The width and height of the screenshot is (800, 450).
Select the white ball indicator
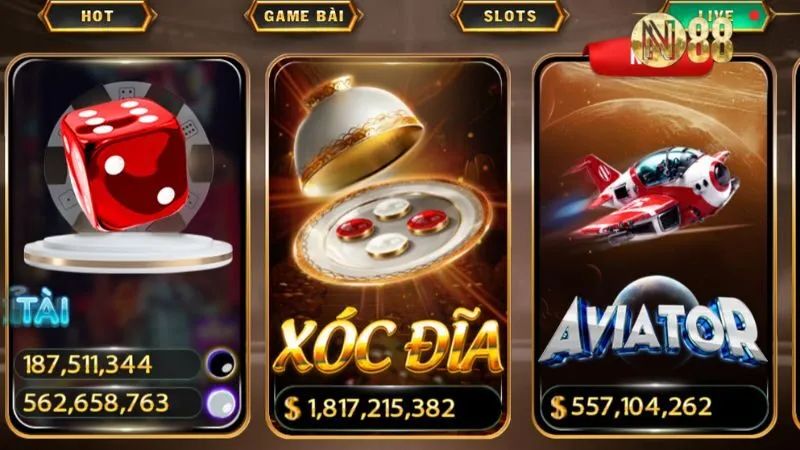(x=221, y=403)
